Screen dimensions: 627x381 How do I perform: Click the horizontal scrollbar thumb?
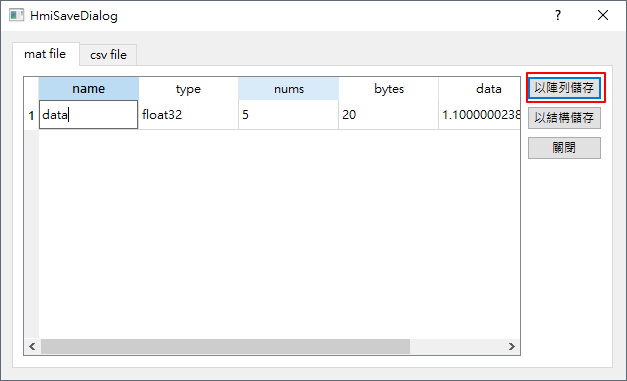tap(225, 347)
